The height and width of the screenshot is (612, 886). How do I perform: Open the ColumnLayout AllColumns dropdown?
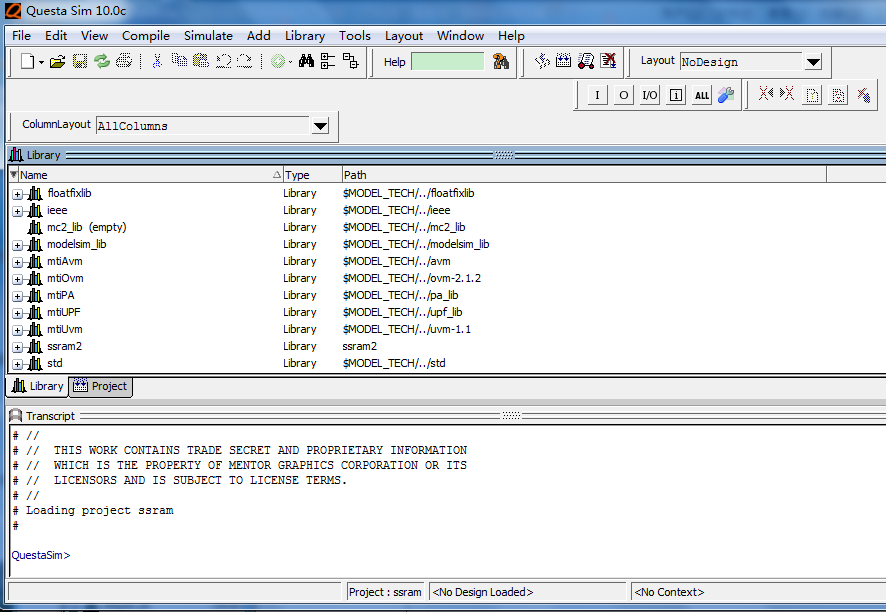click(320, 126)
